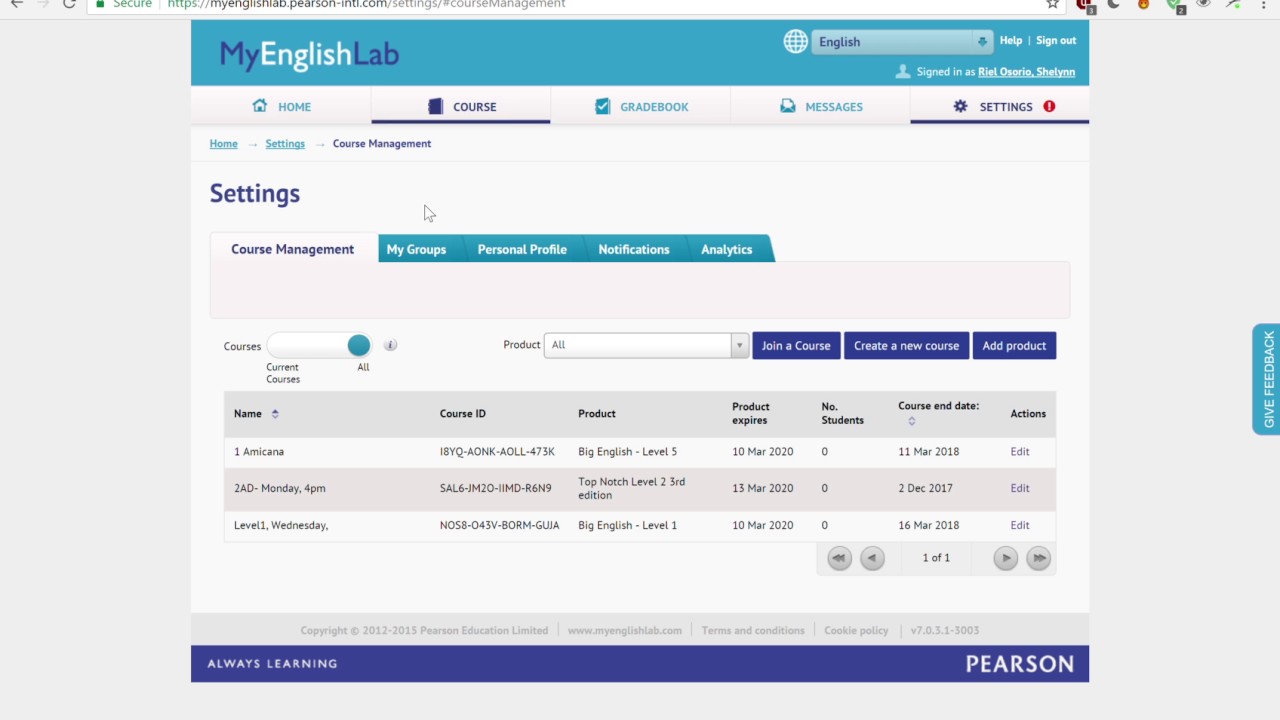Open the Give Feedback side tab
This screenshot has height=720, width=1280.
pos(1267,379)
